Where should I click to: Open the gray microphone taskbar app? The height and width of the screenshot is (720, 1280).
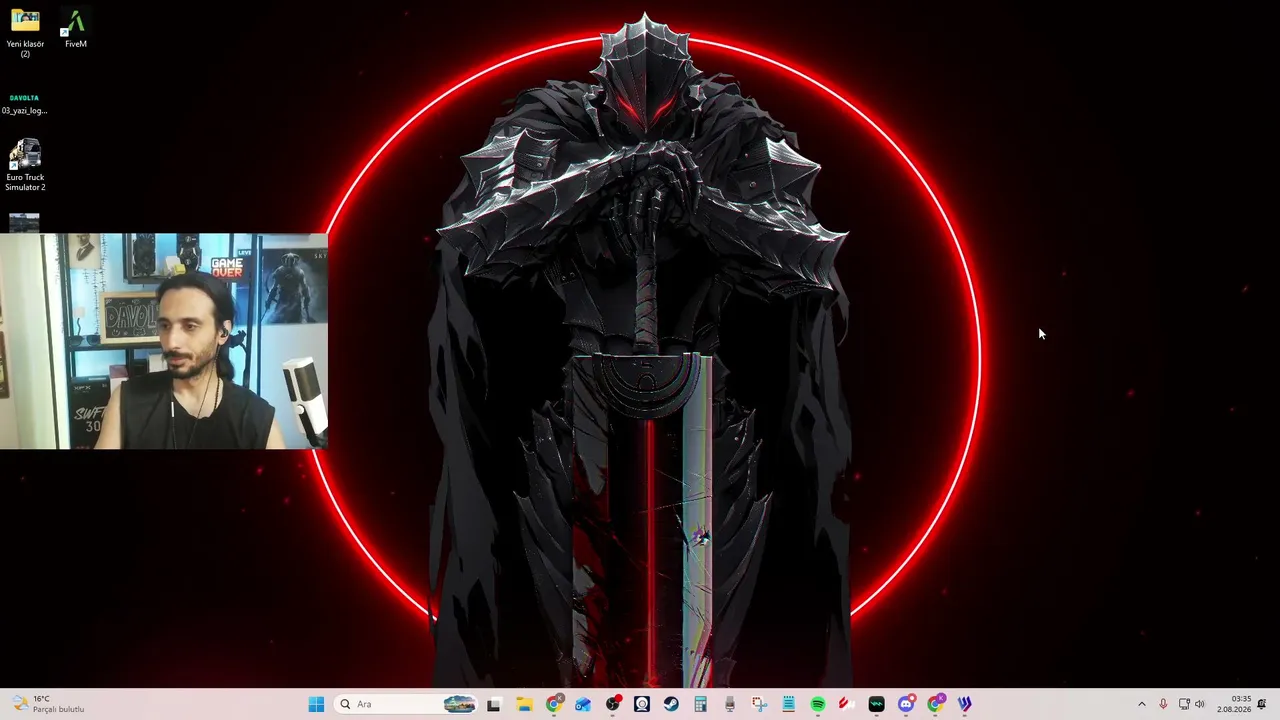730,704
